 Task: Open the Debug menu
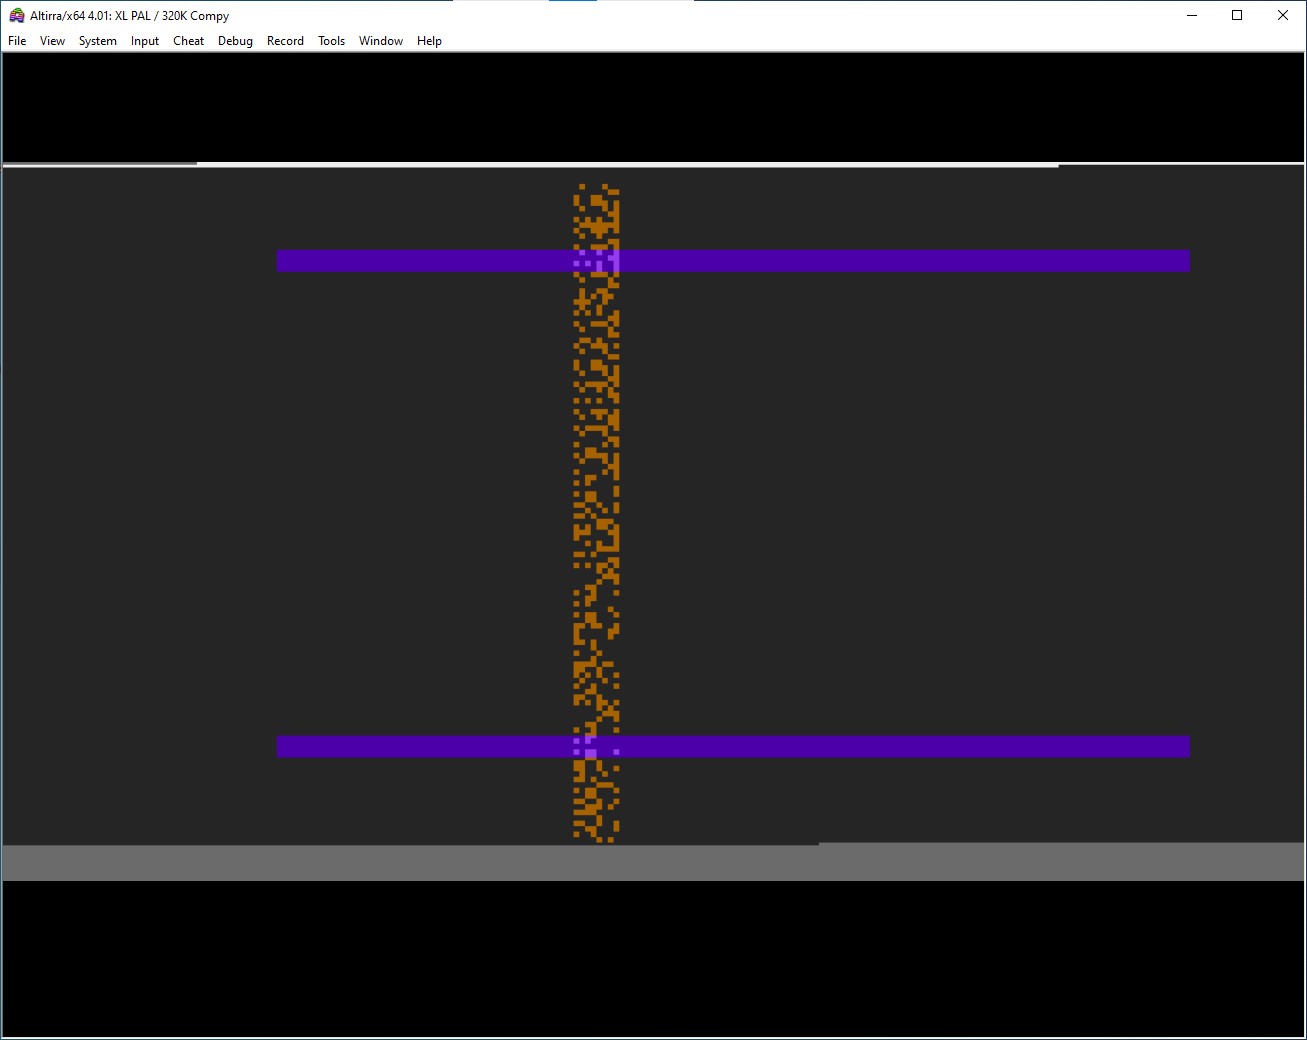click(235, 41)
